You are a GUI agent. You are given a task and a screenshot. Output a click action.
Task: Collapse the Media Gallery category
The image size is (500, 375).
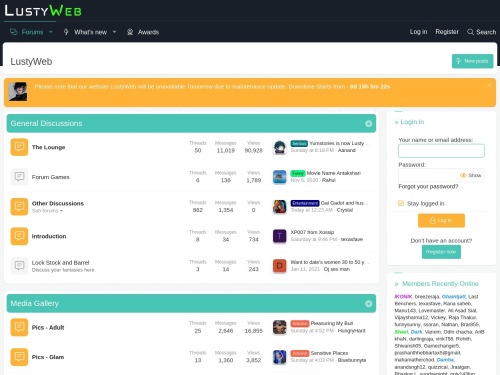368,304
